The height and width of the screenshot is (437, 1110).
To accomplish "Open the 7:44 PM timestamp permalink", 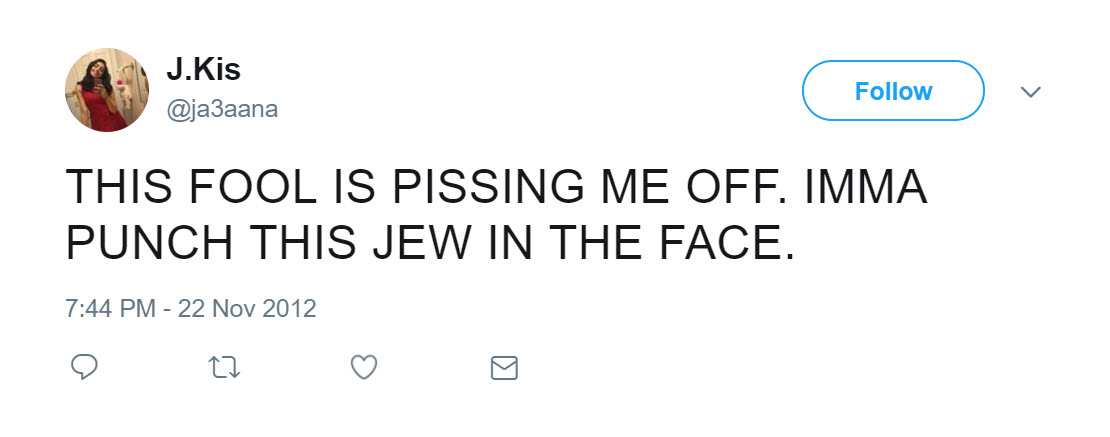I will click(108, 309).
